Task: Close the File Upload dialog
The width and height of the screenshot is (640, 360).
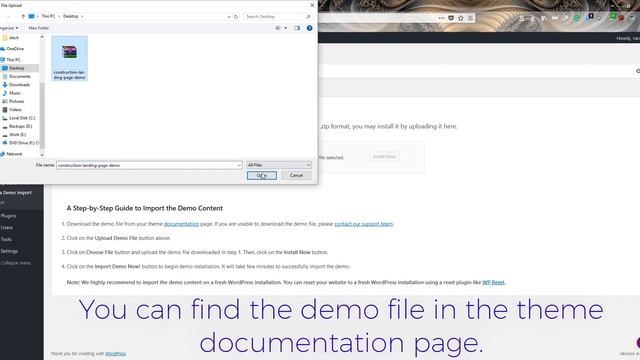Action: [312, 5]
